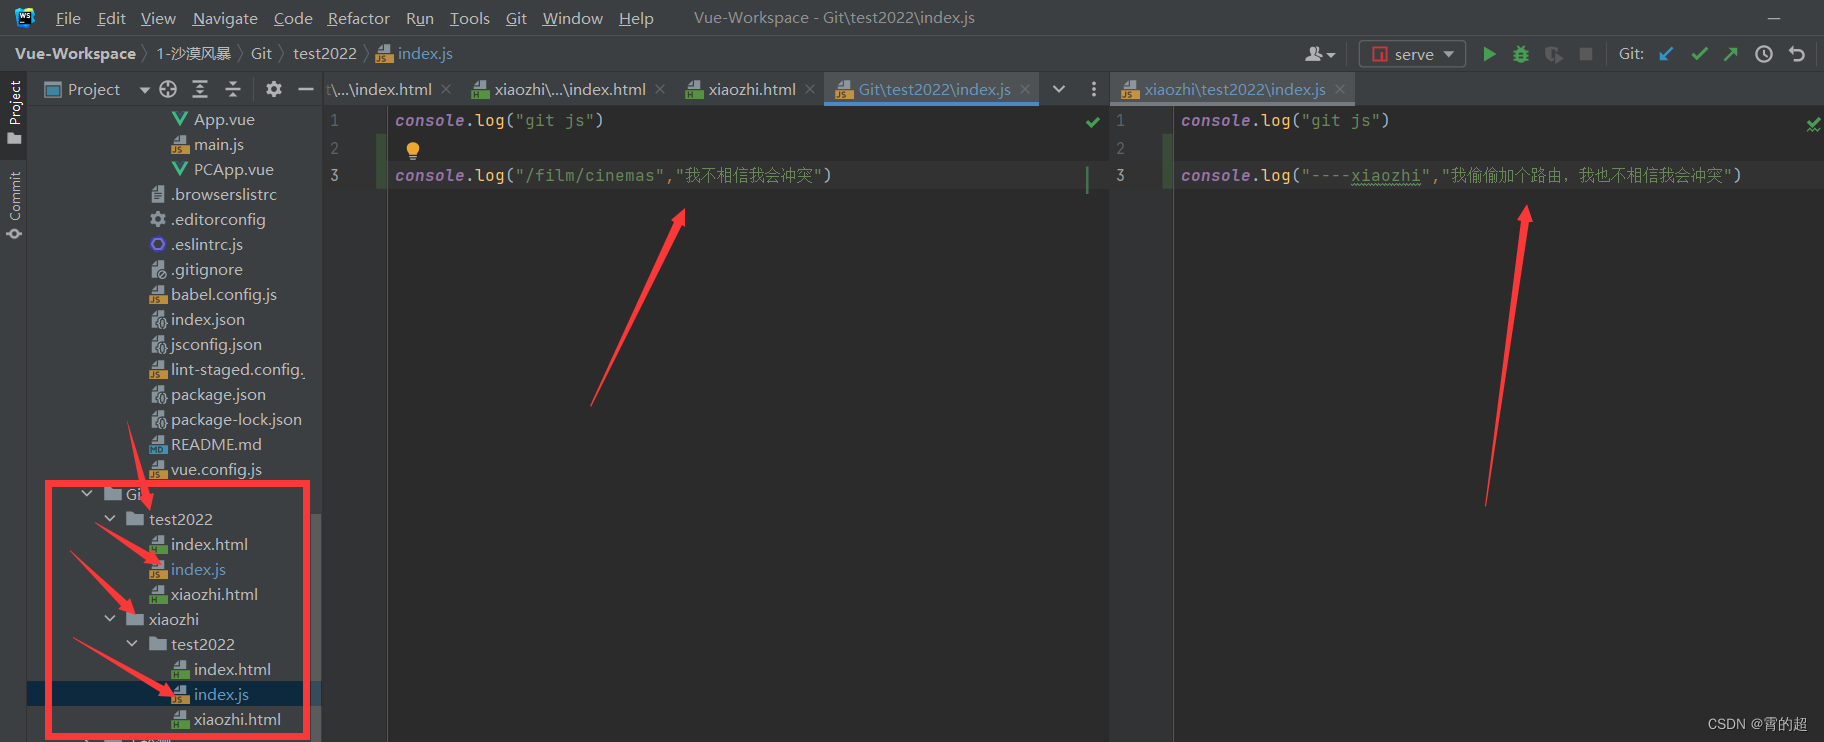Image resolution: width=1824 pixels, height=742 pixels.
Task: Start debugging with the bug icon
Action: tap(1521, 54)
